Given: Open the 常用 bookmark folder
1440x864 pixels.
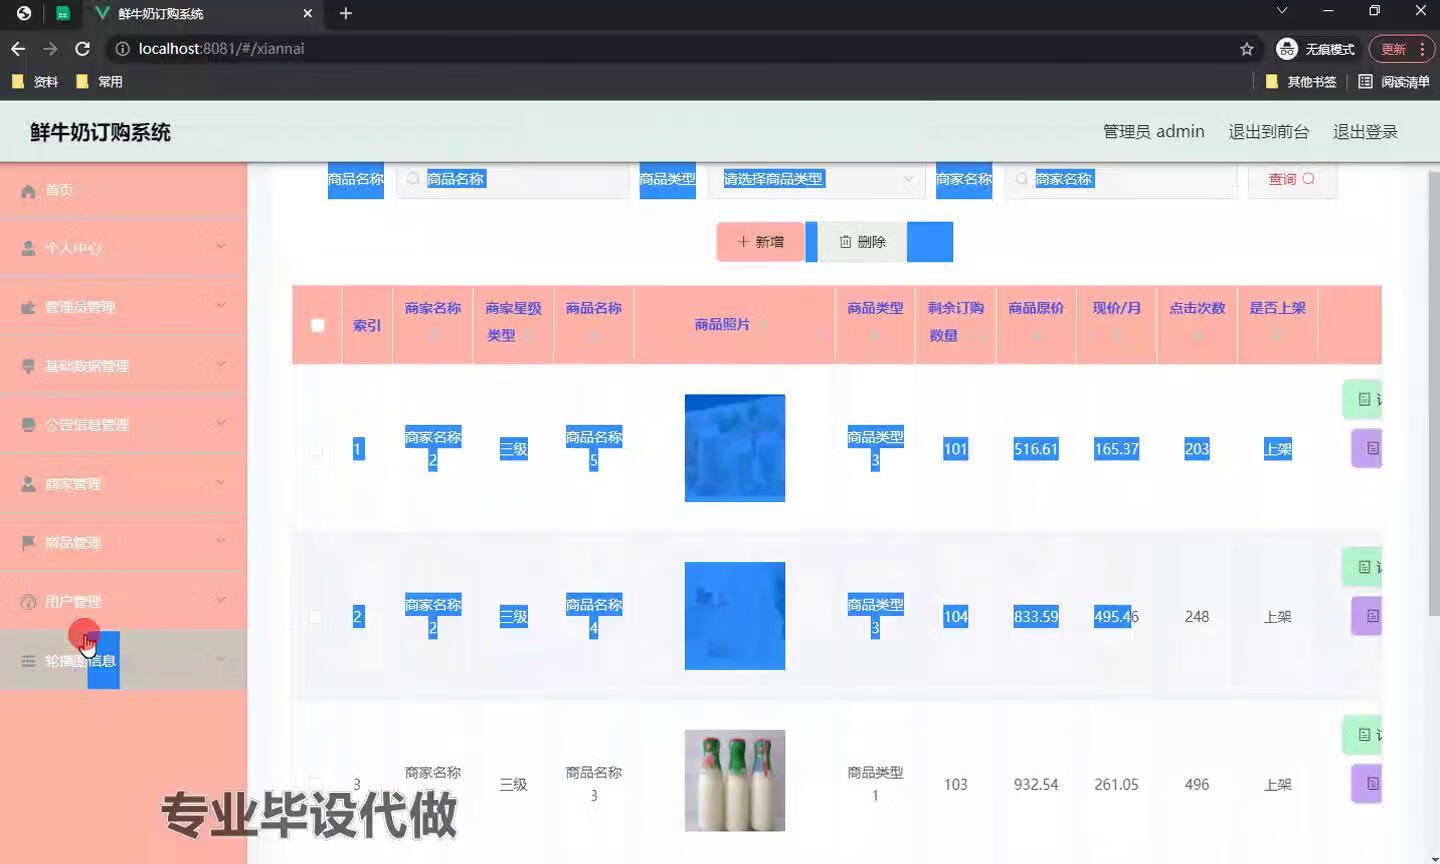Looking at the screenshot, I should (x=99, y=82).
